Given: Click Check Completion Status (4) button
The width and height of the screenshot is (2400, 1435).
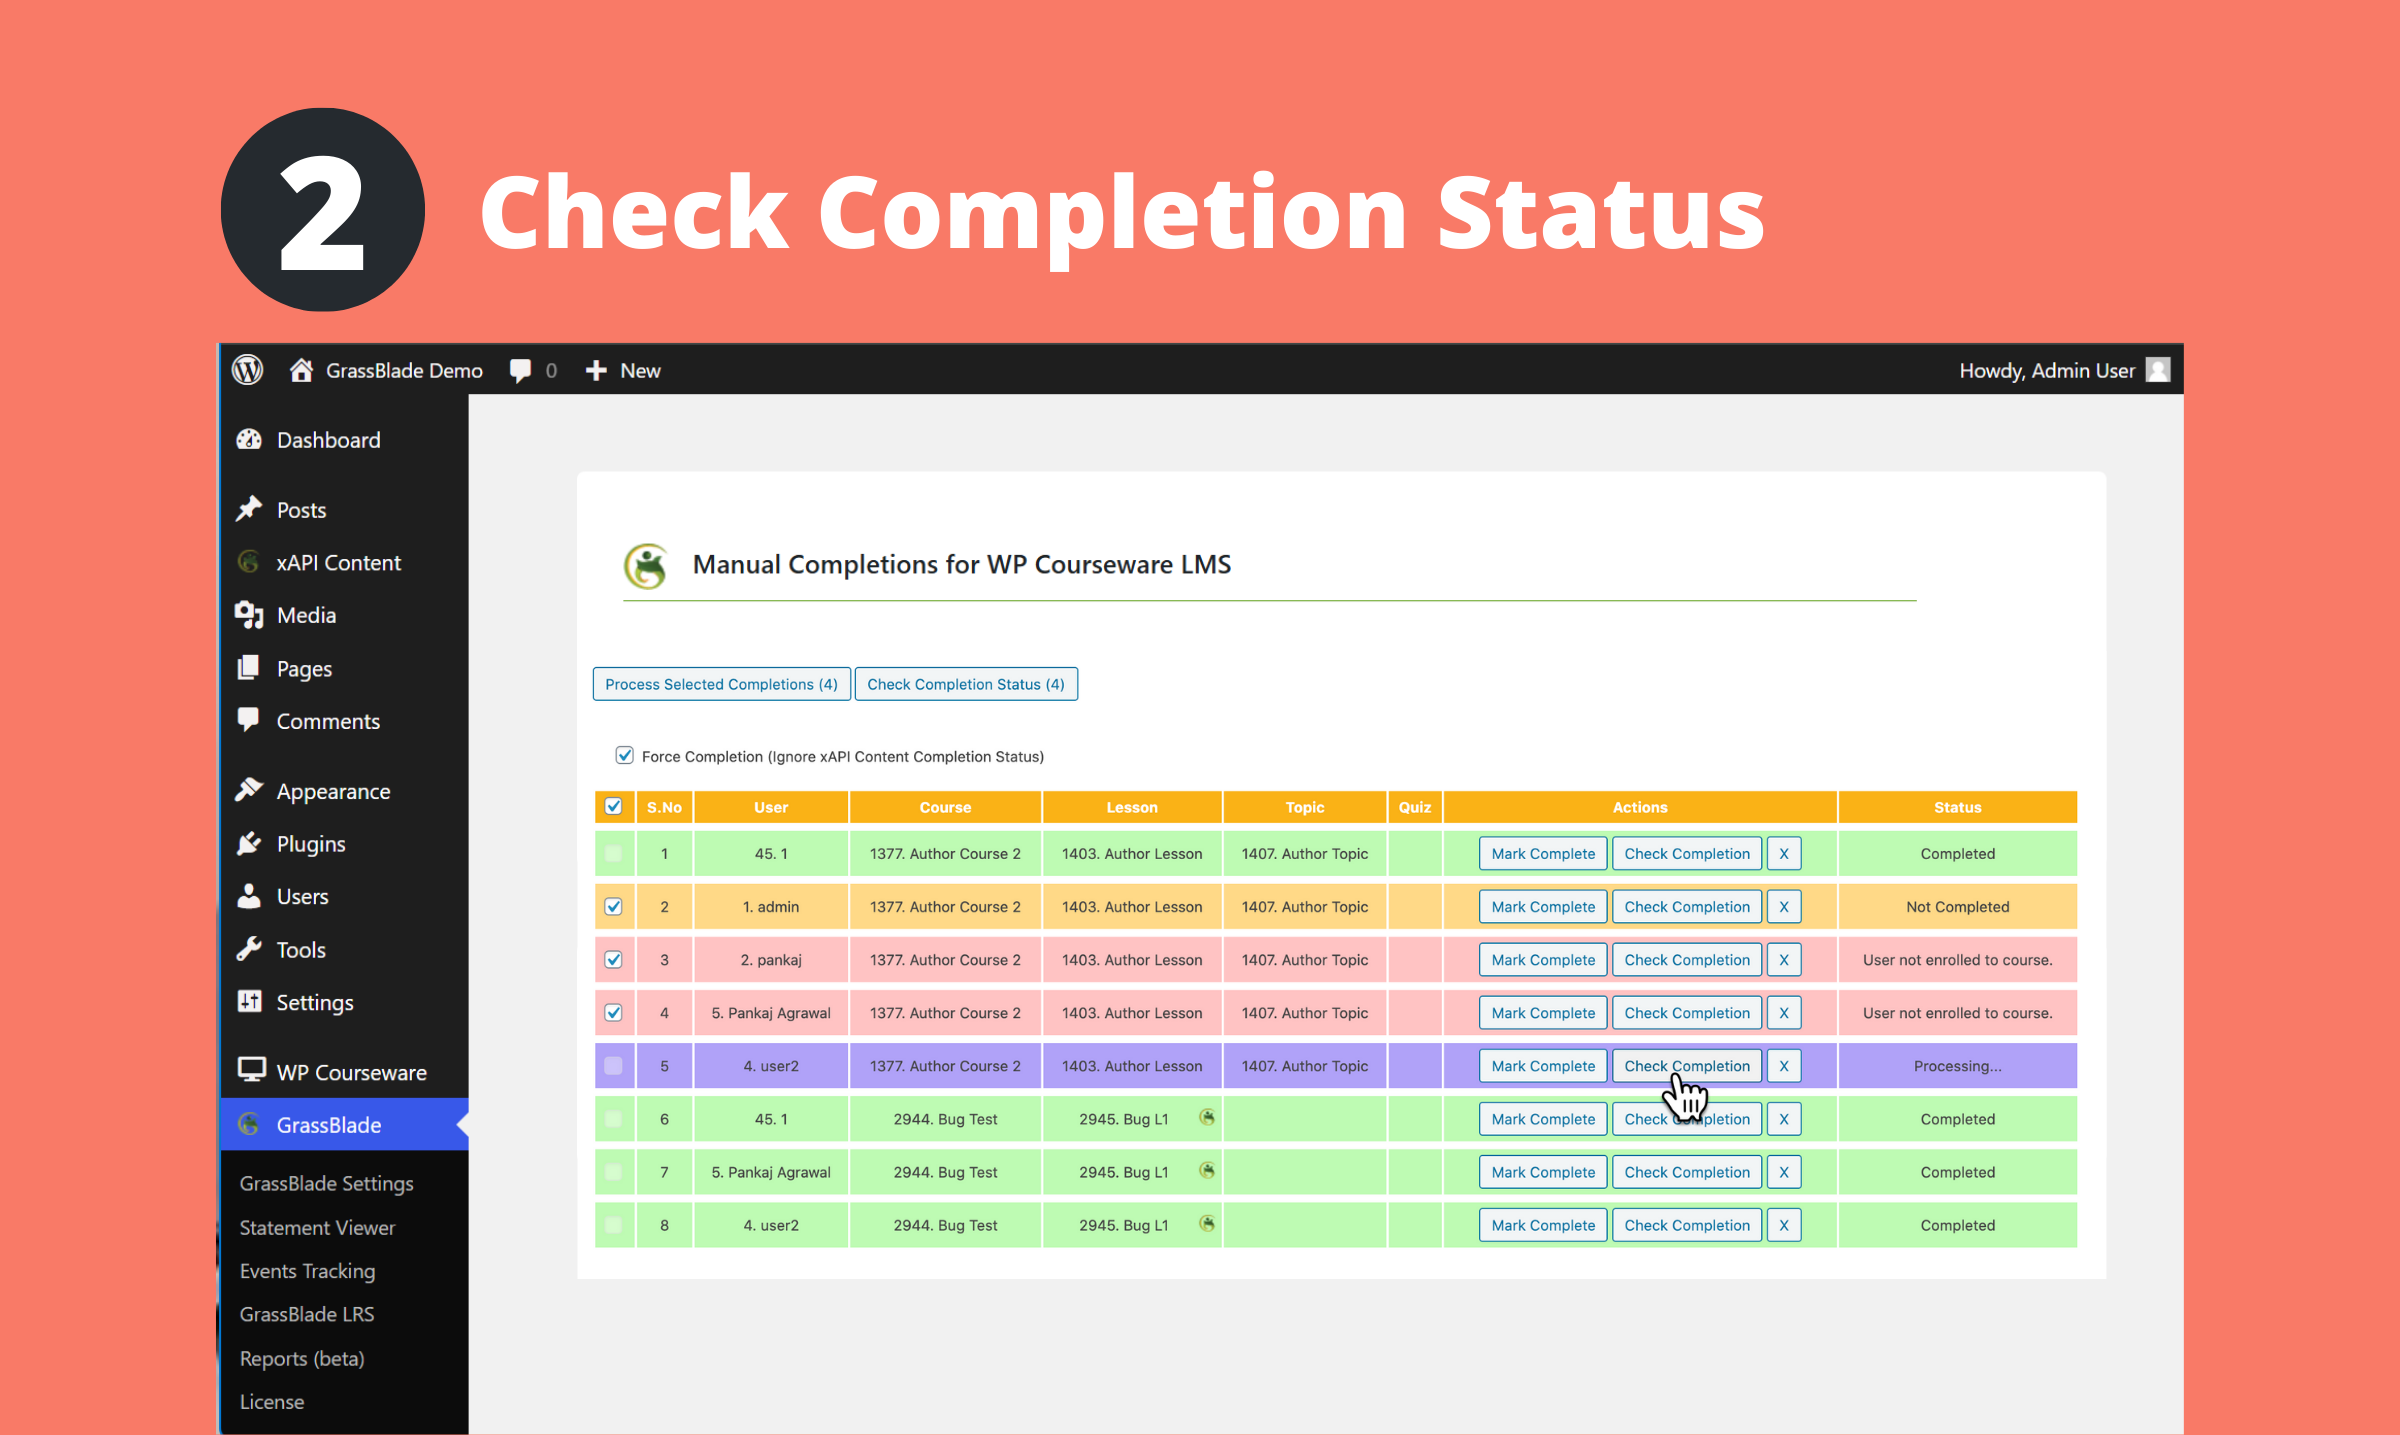Looking at the screenshot, I should [x=966, y=684].
